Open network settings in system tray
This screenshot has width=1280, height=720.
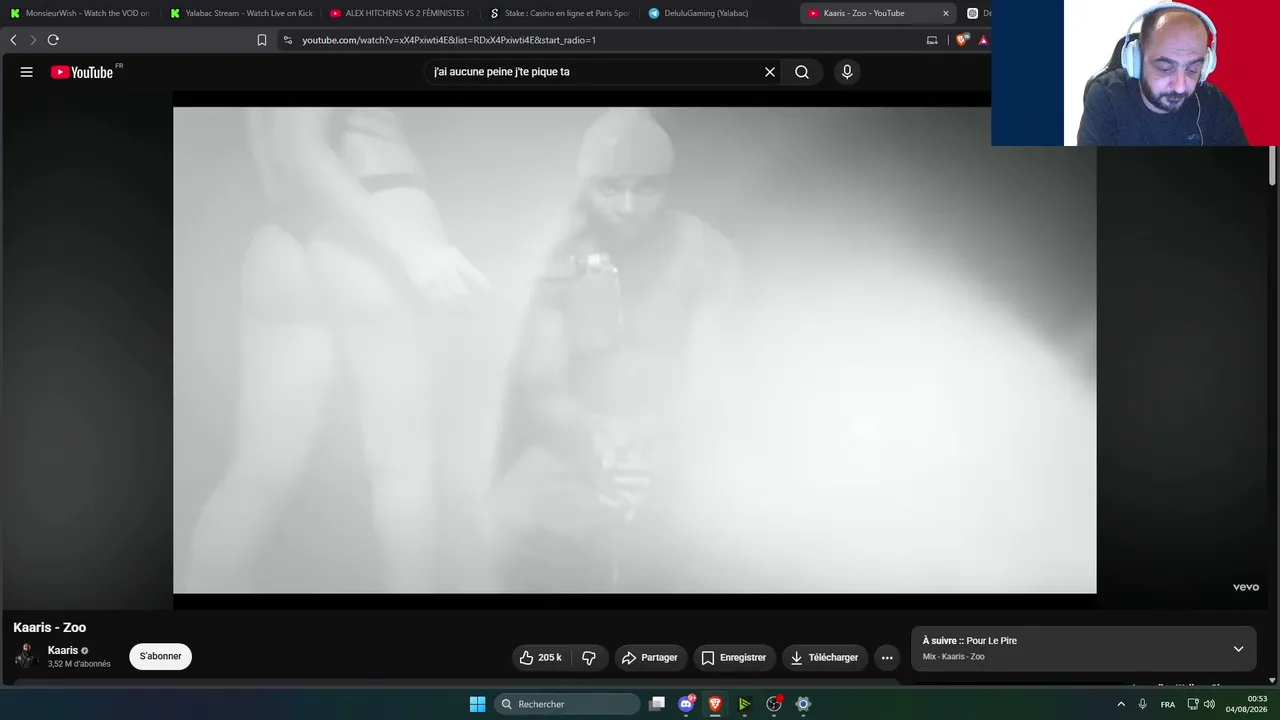[x=1193, y=704]
